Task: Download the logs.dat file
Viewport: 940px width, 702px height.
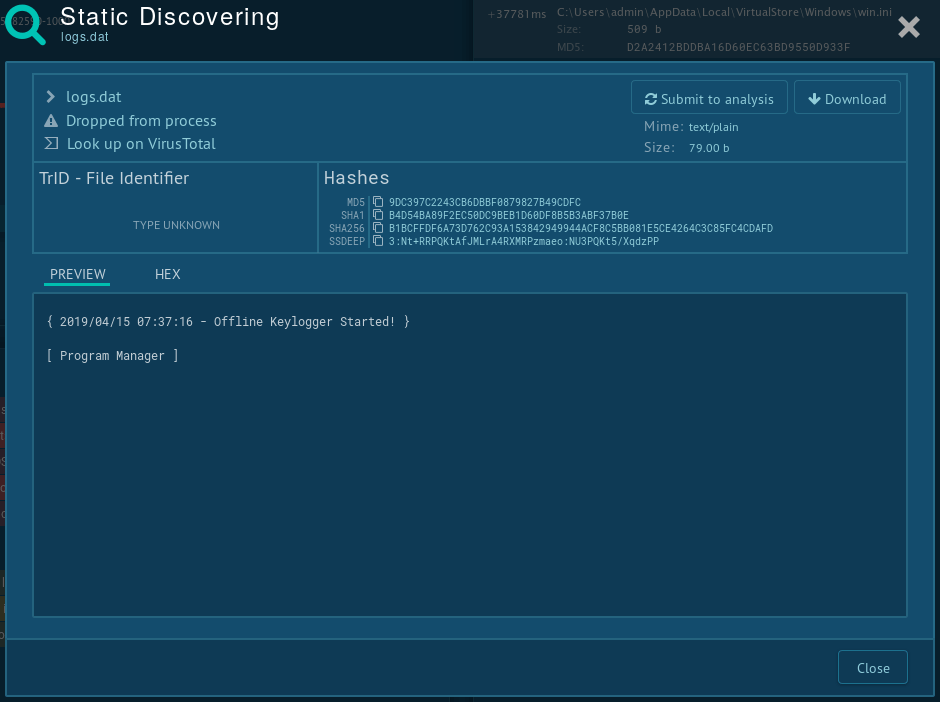Action: 847,99
